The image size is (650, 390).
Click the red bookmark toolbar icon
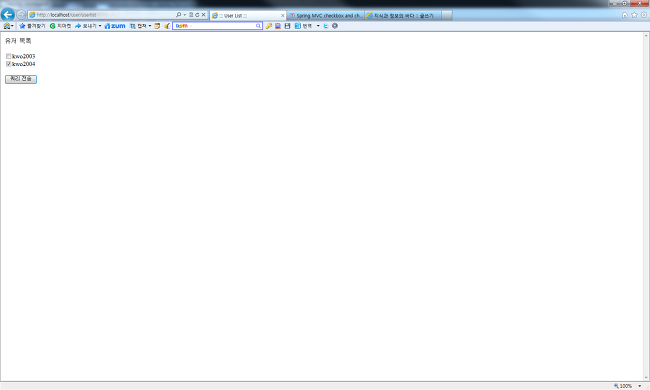point(278,26)
